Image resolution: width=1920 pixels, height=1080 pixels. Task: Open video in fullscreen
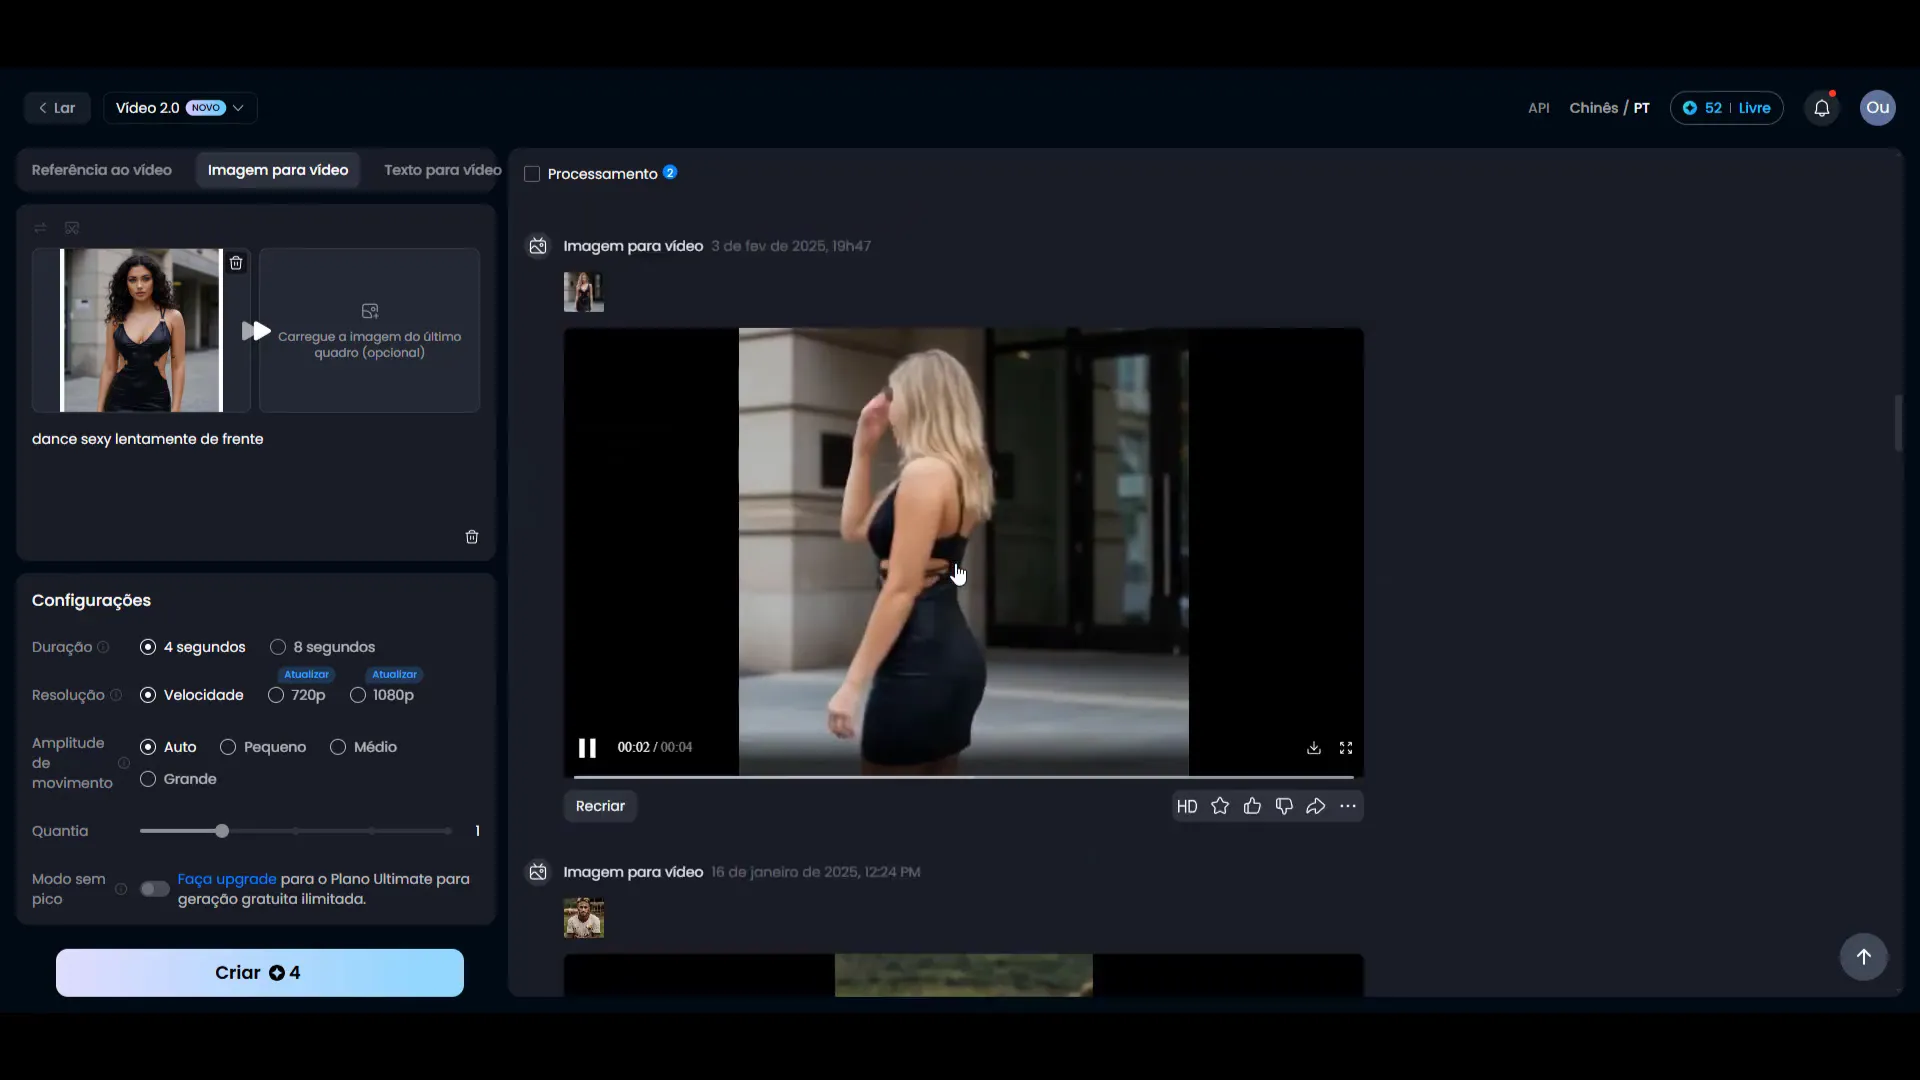click(x=1346, y=748)
